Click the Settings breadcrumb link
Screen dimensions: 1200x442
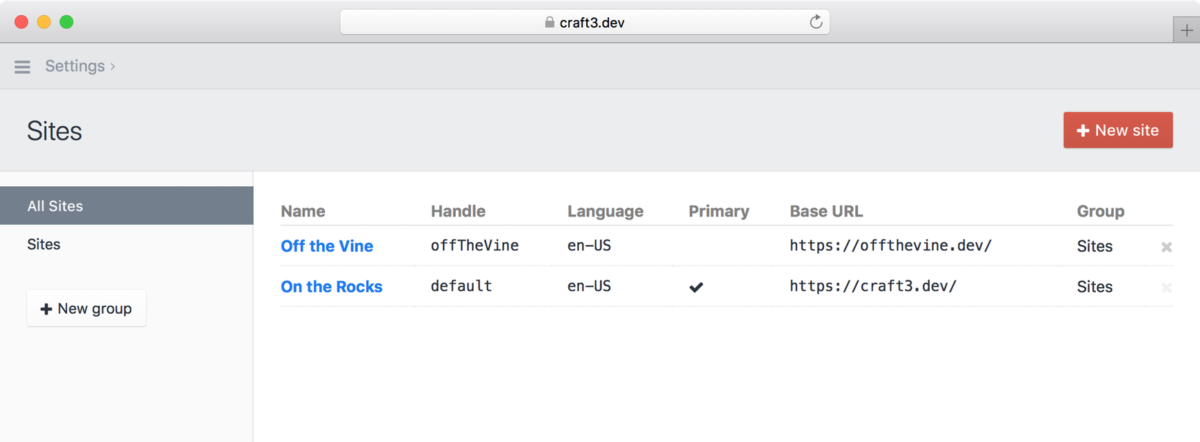(75, 66)
